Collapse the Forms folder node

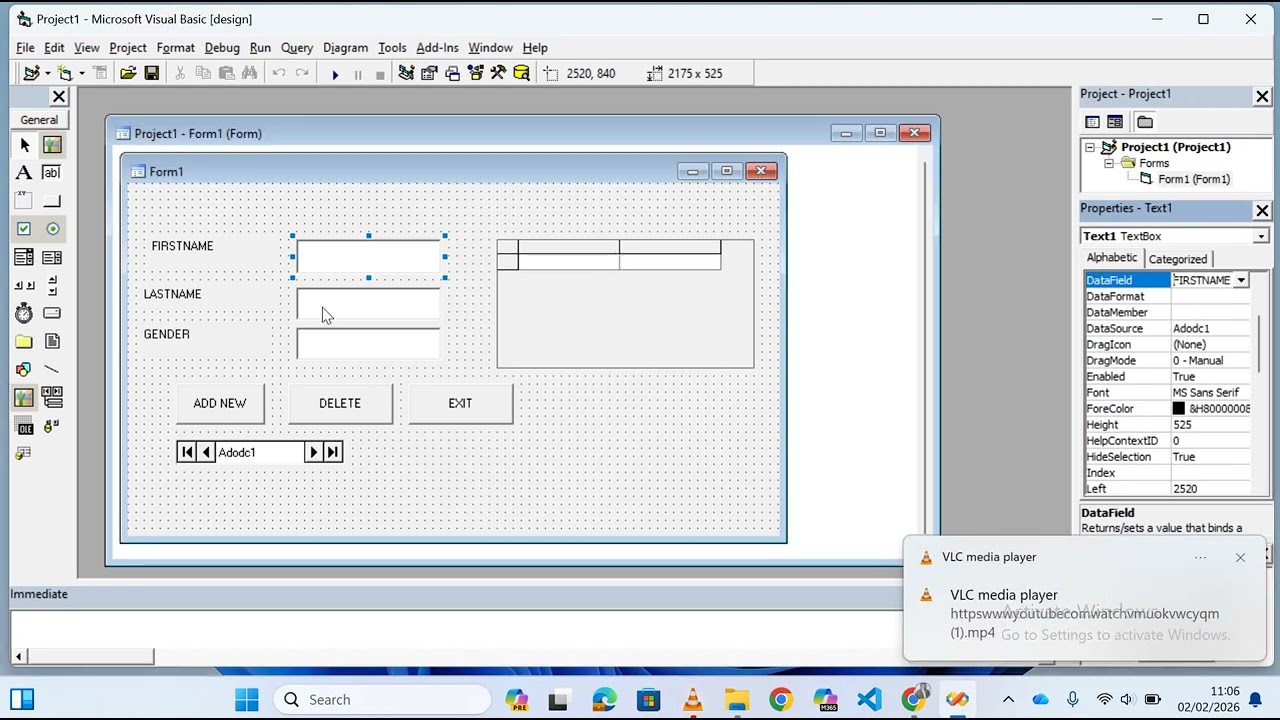pyautogui.click(x=1108, y=163)
